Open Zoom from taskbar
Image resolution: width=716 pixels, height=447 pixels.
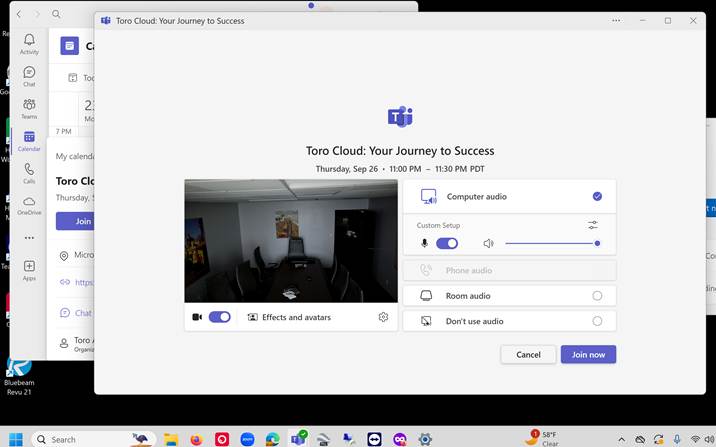click(x=247, y=440)
